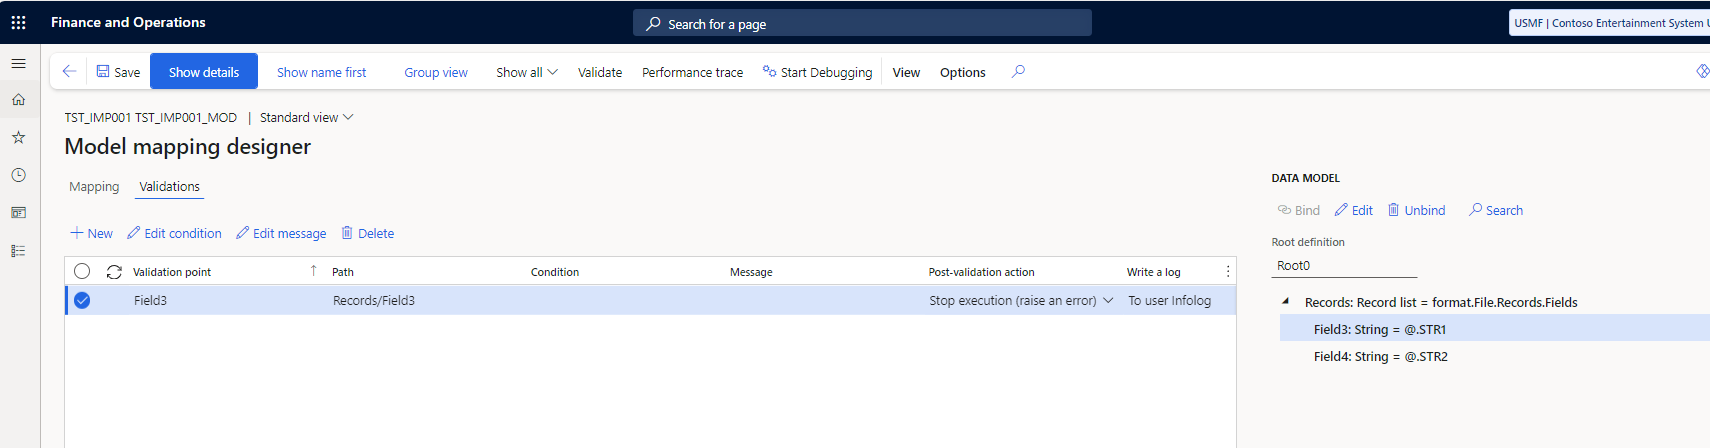Click the Condition column header
The height and width of the screenshot is (448, 1710).
[x=555, y=272]
